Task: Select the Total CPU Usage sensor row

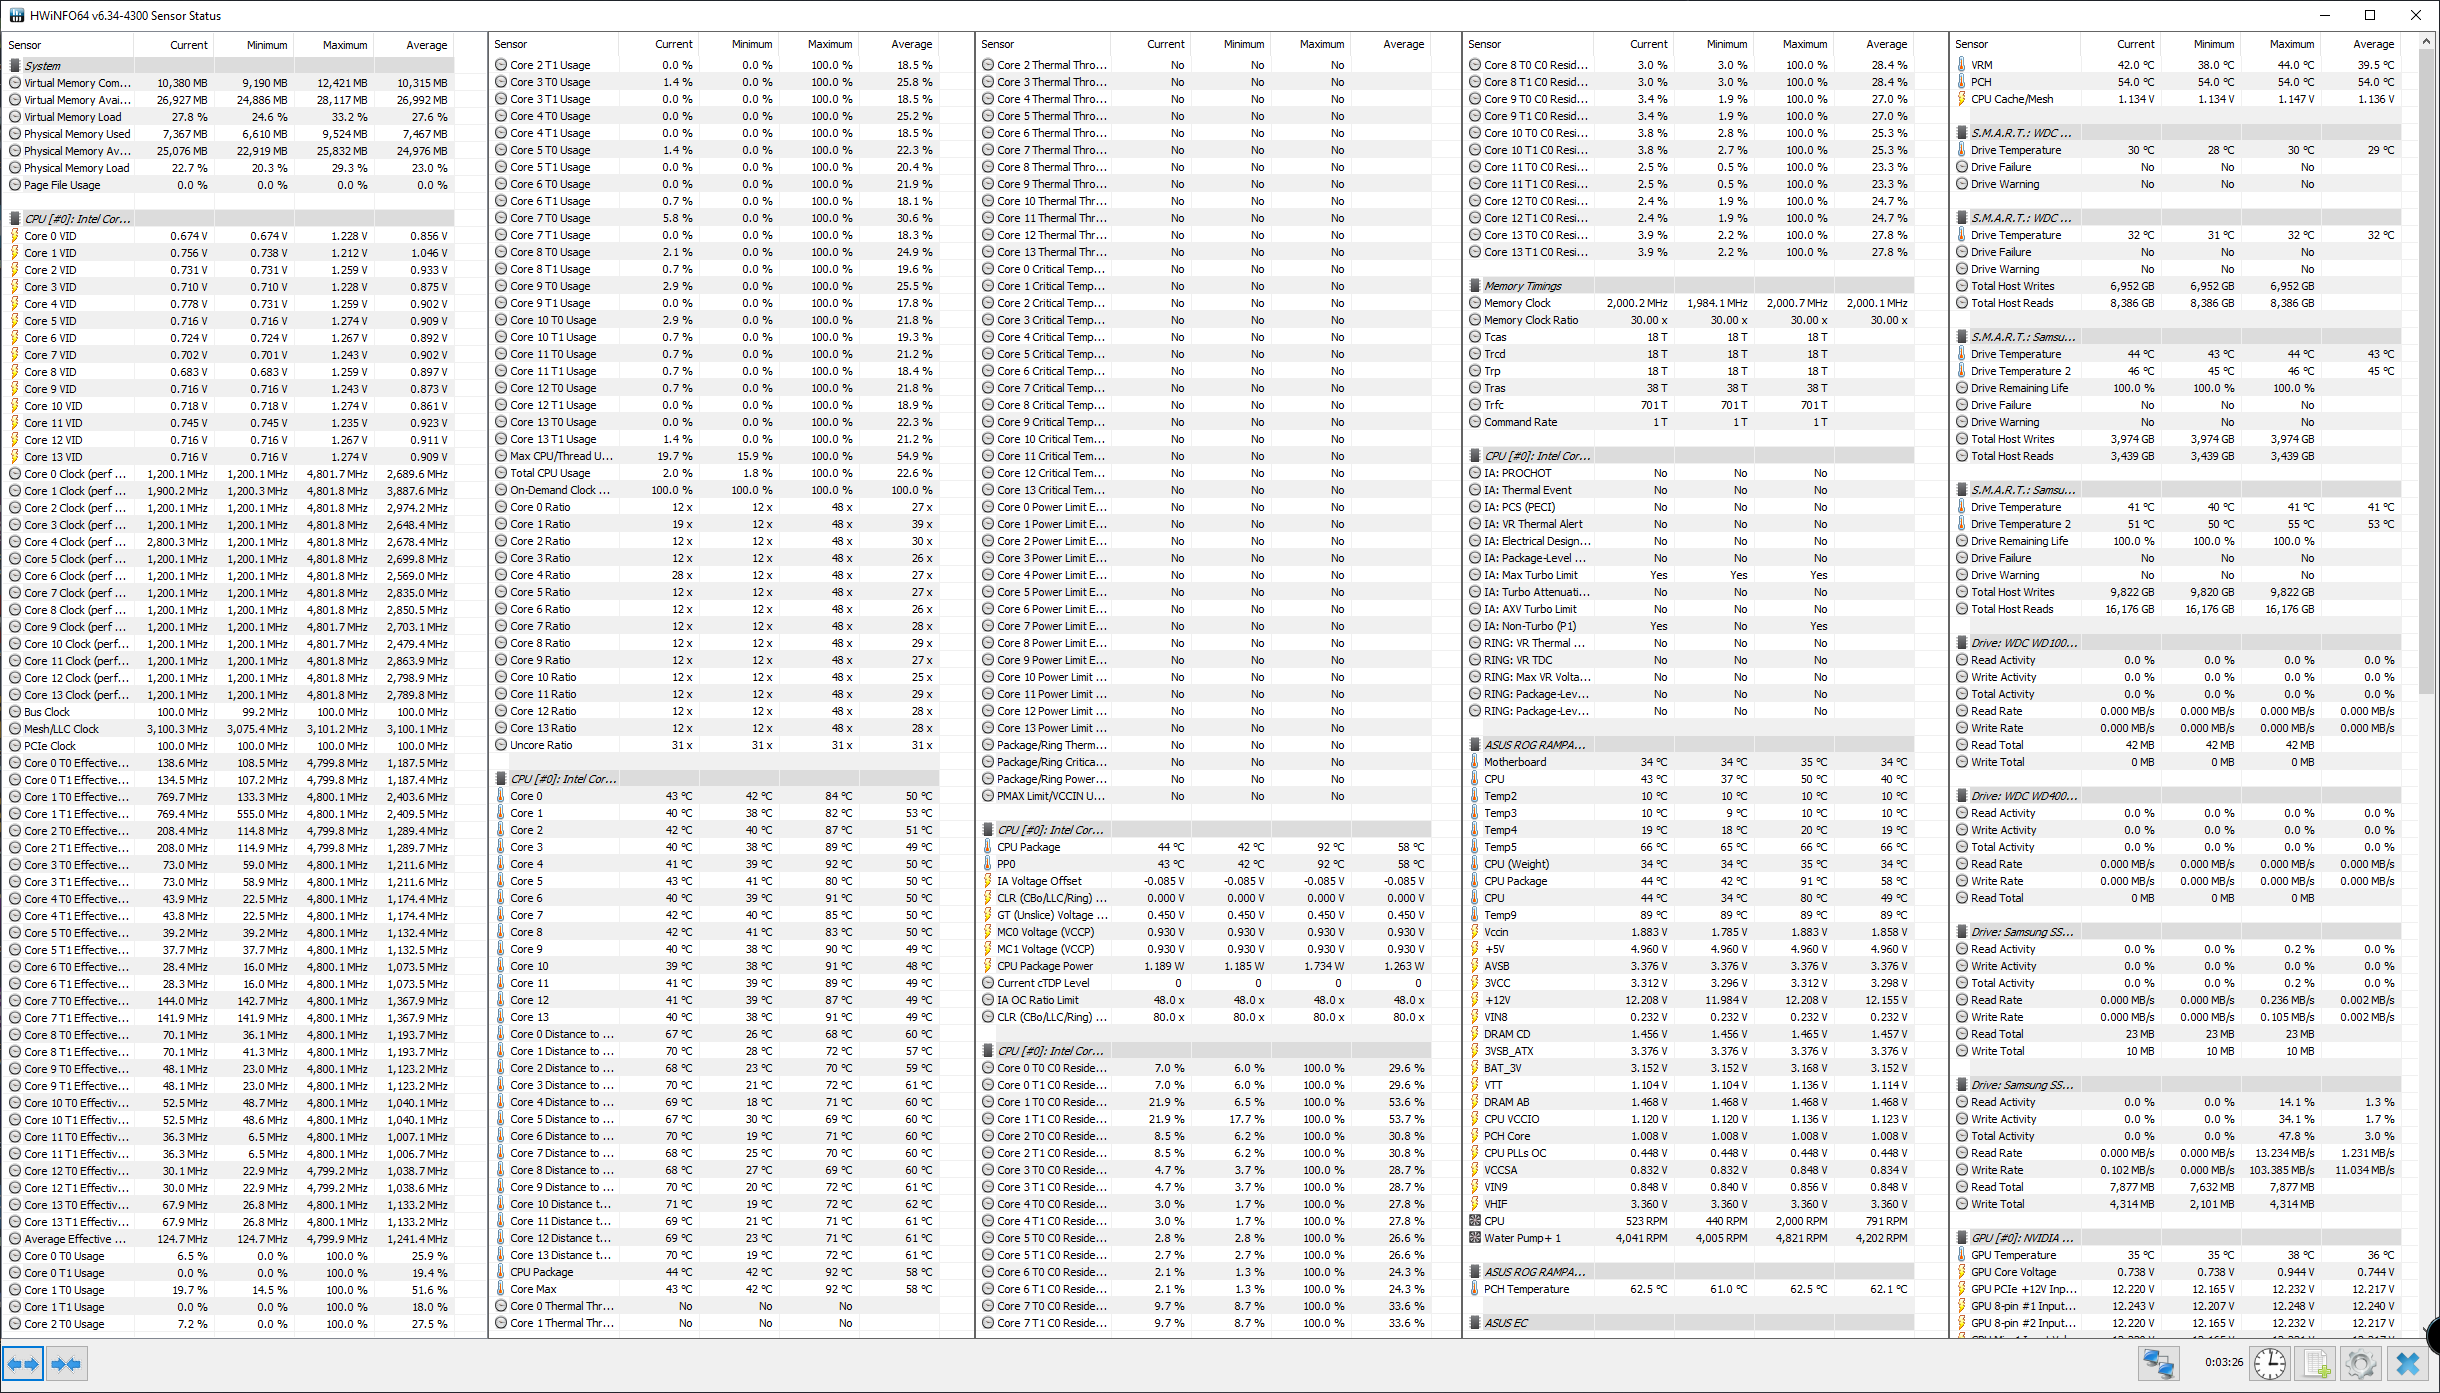Action: click(550, 473)
